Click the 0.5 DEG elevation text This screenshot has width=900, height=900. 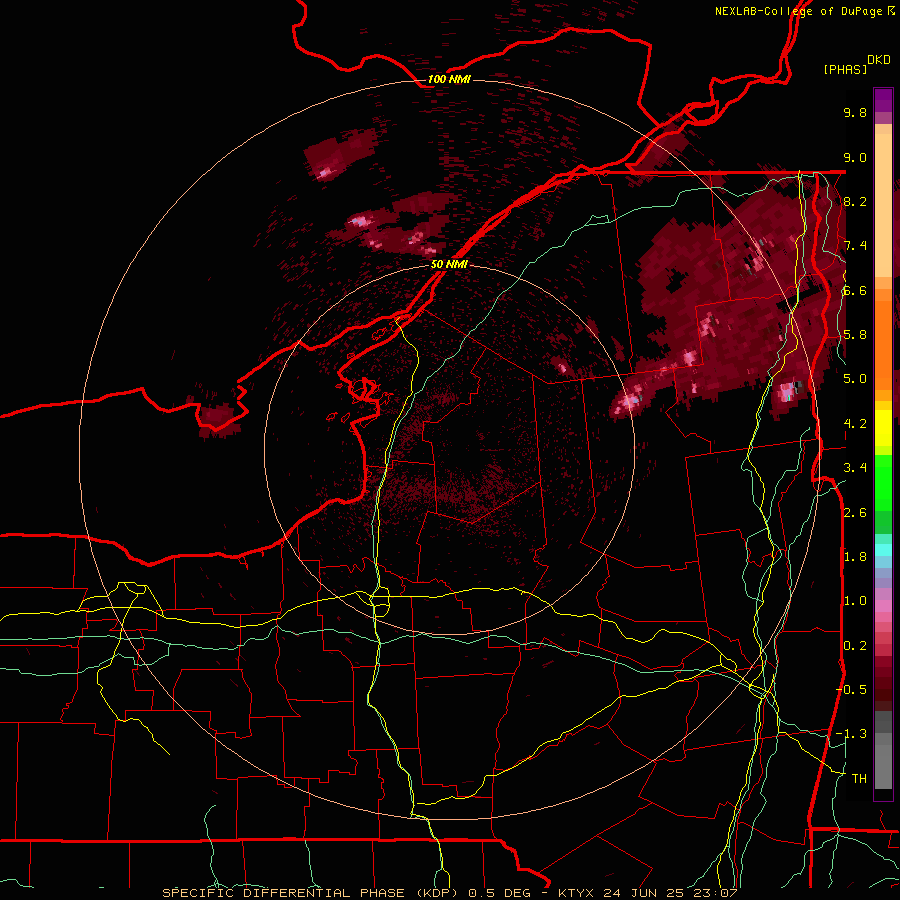coord(499,893)
